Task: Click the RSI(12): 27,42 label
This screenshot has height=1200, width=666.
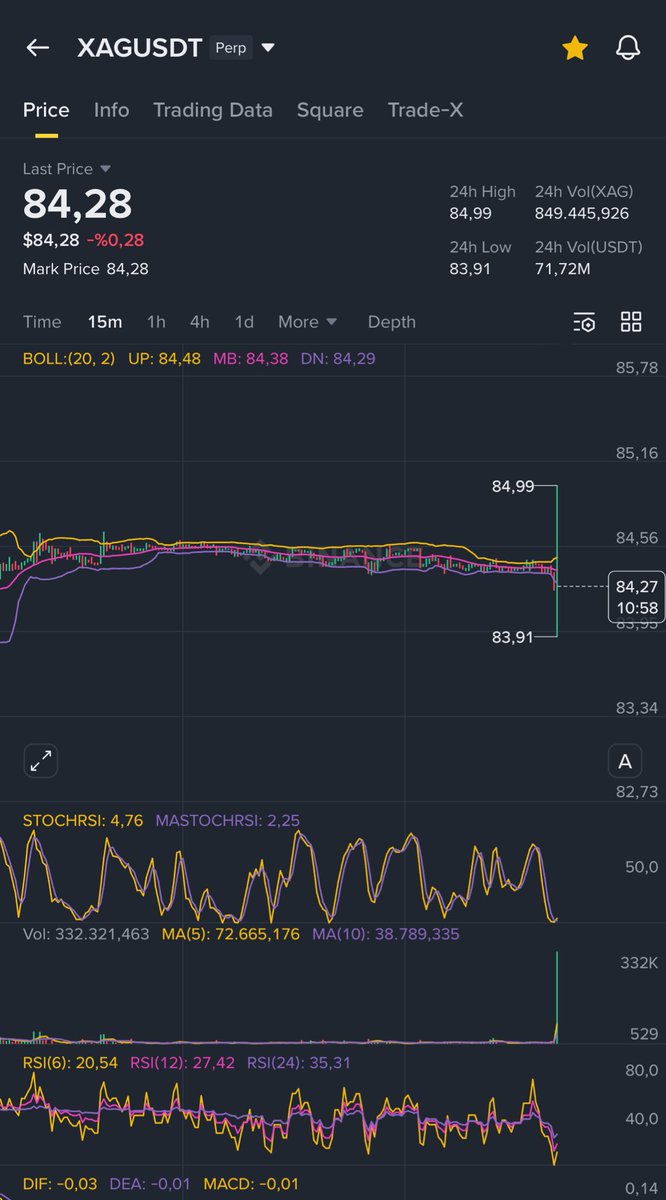Action: pyautogui.click(x=182, y=1062)
